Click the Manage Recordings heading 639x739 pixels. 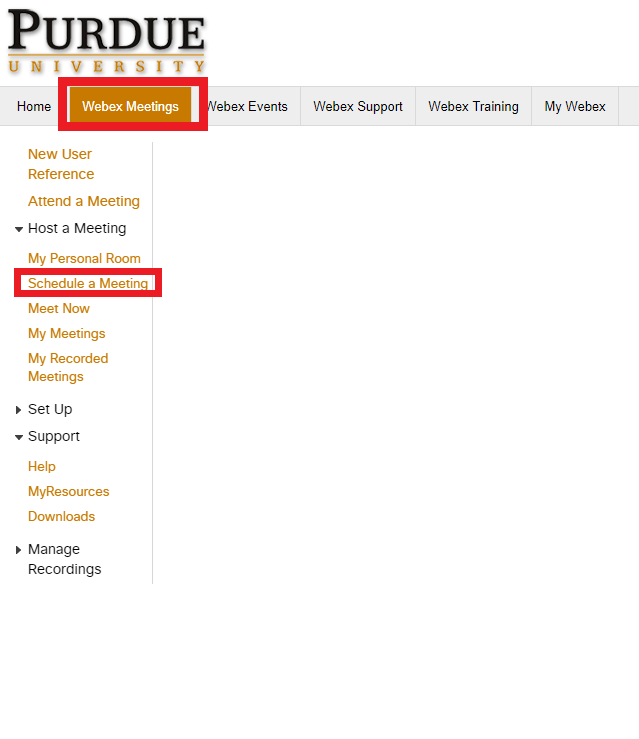[65, 559]
